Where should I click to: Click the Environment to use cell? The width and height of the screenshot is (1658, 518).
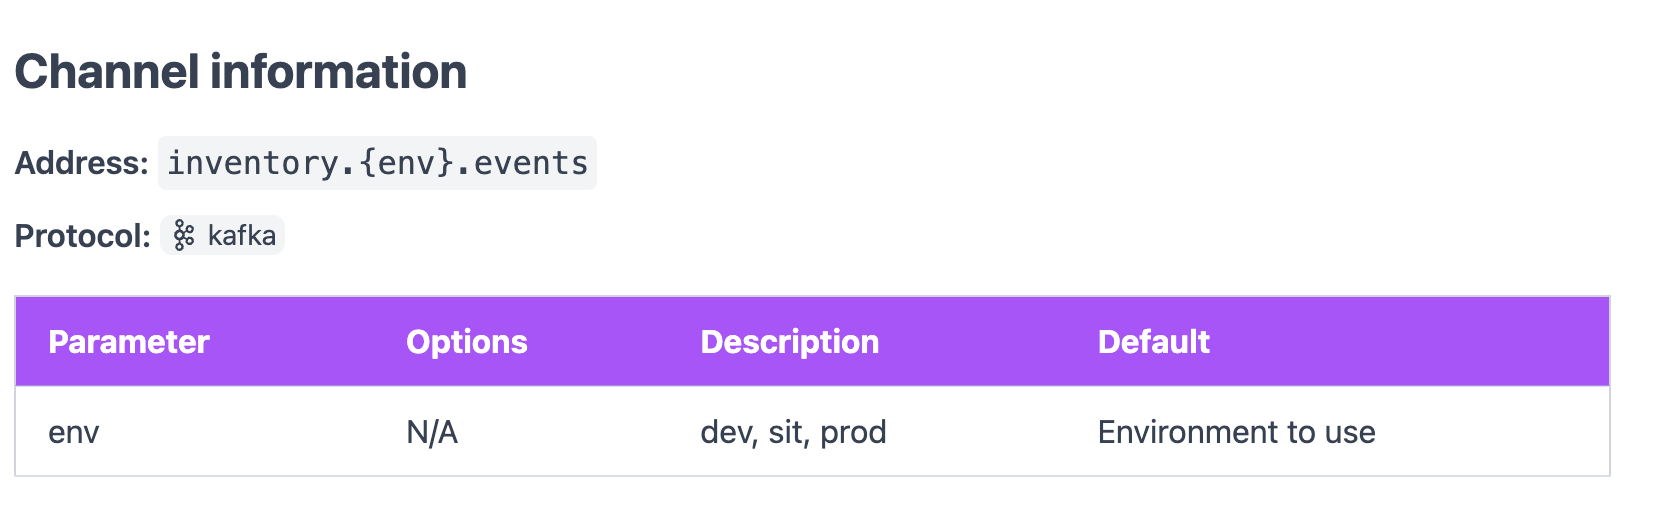click(x=1237, y=432)
